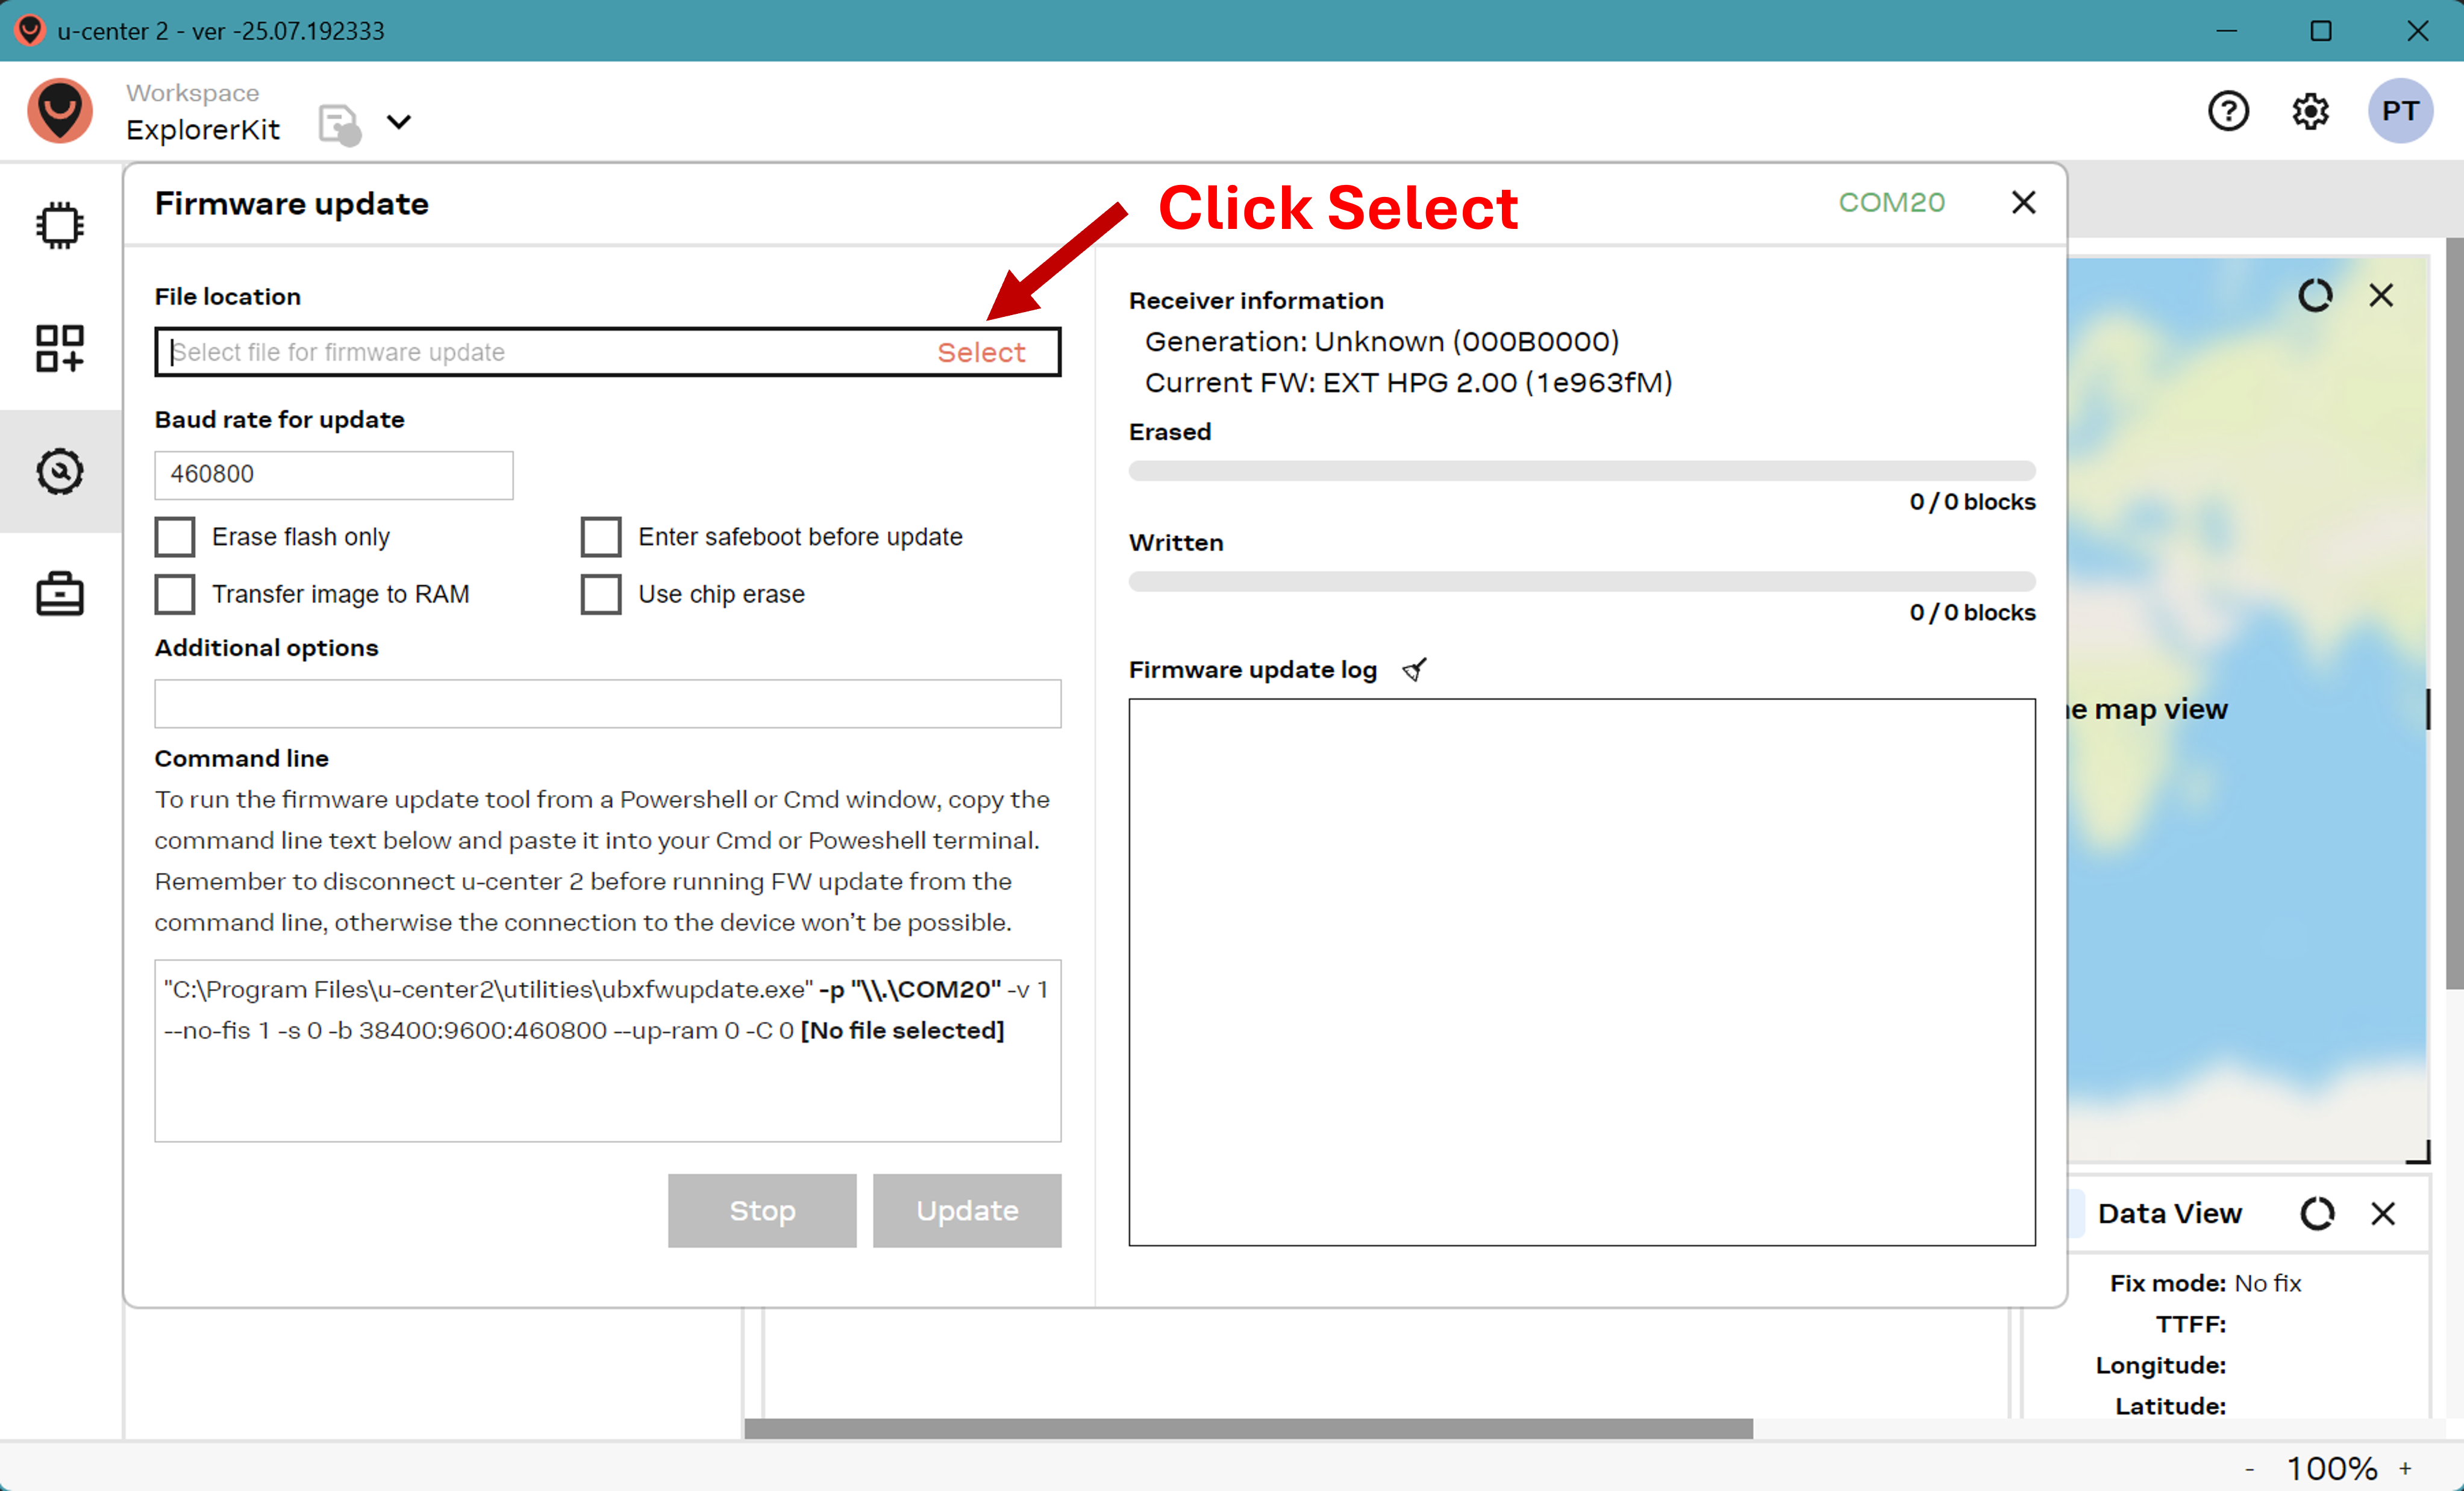Clear the firmware update log with broom icon
Image resolution: width=2464 pixels, height=1491 pixels.
click(x=1414, y=669)
